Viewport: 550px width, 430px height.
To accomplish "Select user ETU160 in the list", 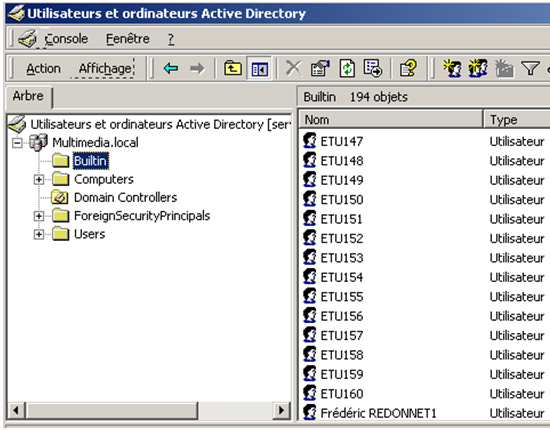I will (342, 394).
